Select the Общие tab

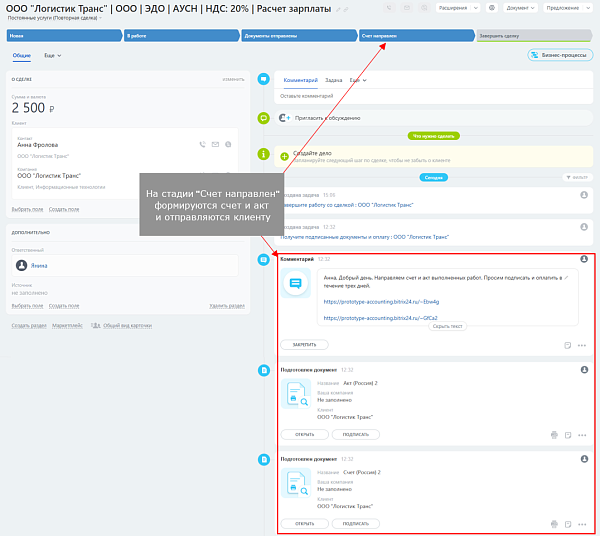(x=21, y=55)
